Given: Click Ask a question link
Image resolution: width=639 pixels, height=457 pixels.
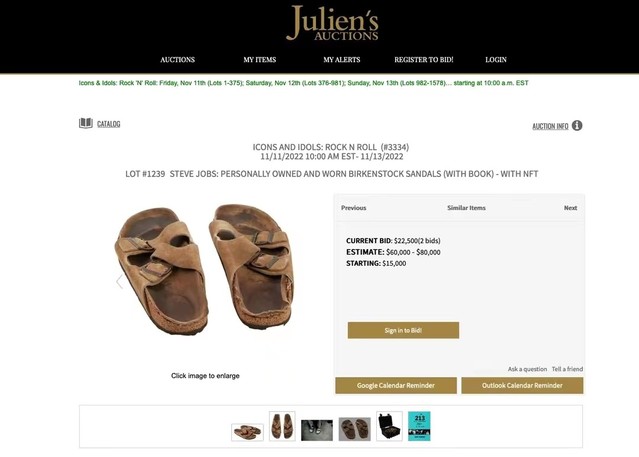Looking at the screenshot, I should click(527, 369).
